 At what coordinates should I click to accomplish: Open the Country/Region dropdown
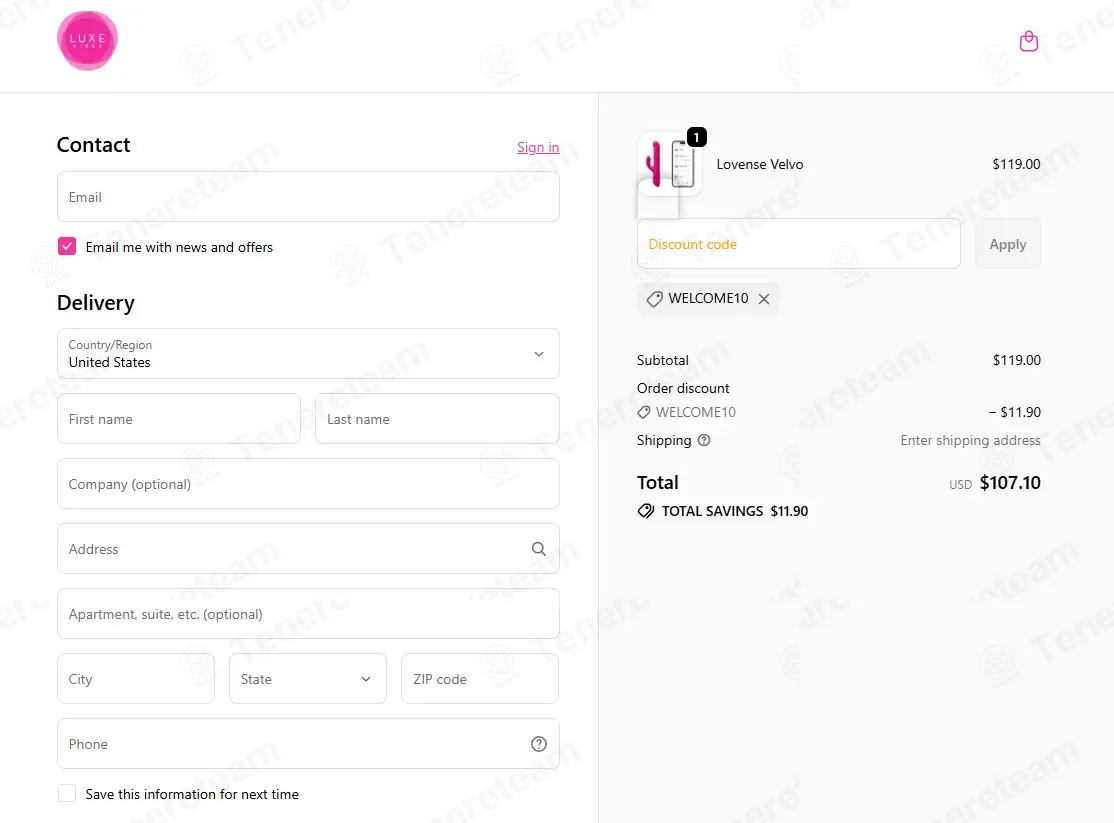click(x=308, y=353)
